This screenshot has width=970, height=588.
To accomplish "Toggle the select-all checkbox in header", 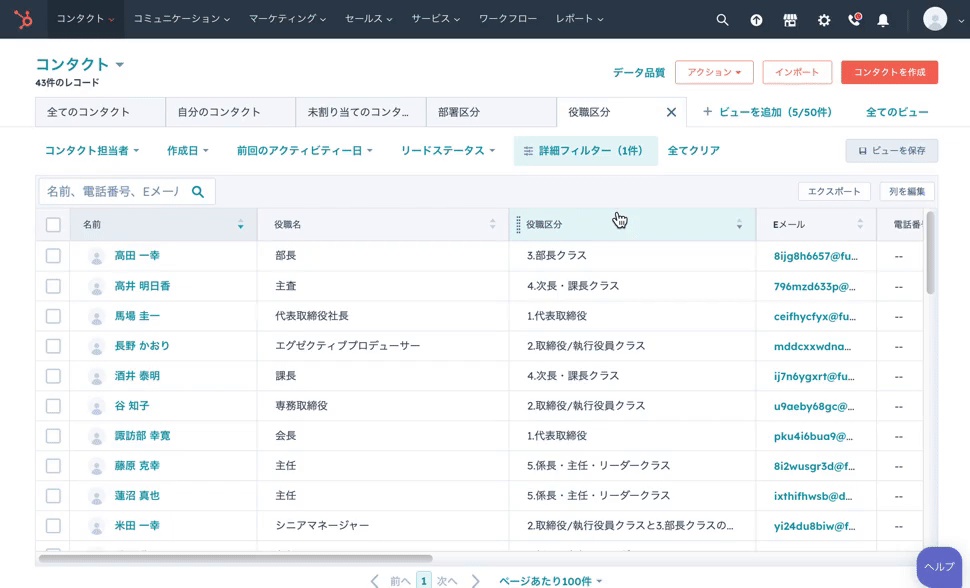I will pos(53,225).
